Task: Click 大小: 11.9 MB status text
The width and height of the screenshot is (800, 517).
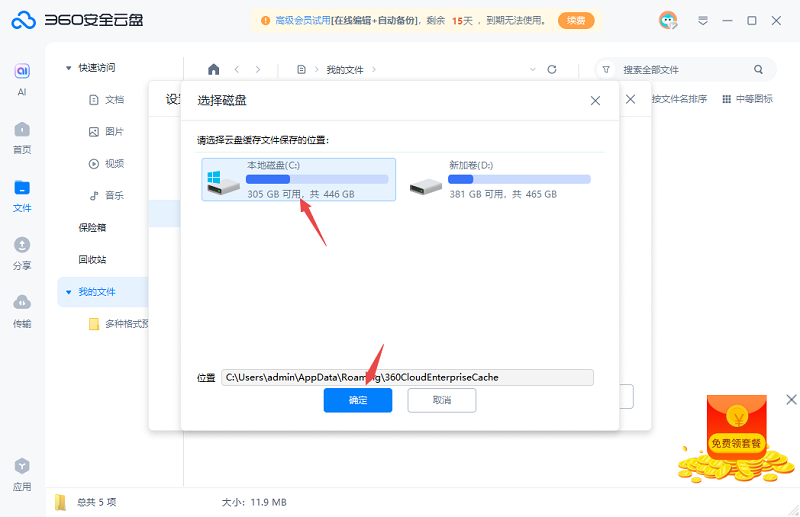Action: coord(254,502)
